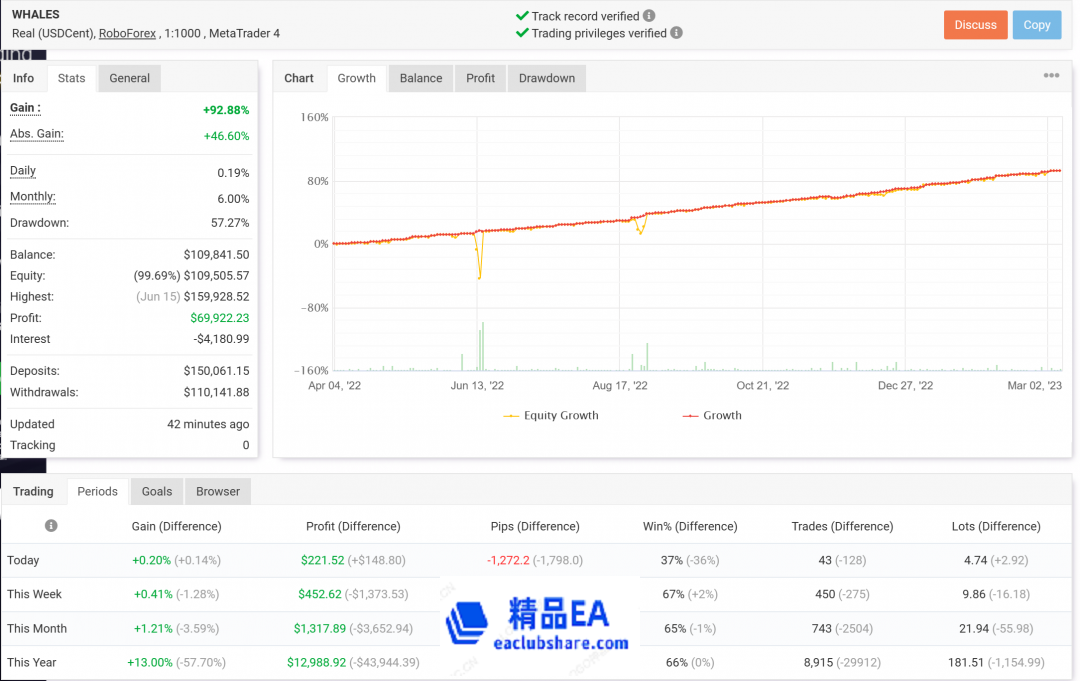Screen dimensions: 1080x681
Task: Select the Goals tab
Action: (x=156, y=491)
